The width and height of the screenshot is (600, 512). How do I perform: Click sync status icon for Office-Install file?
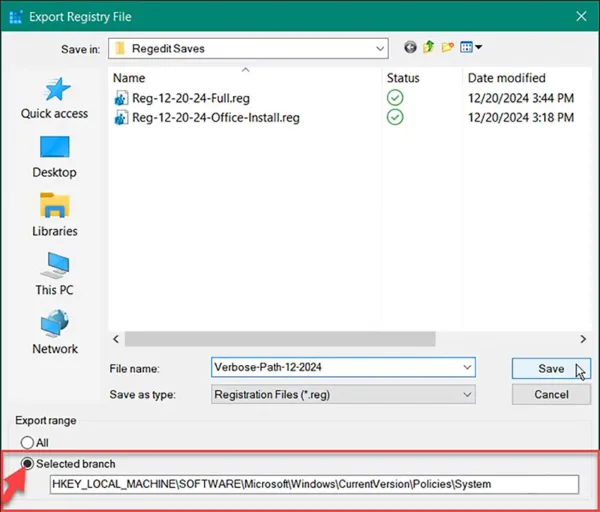tap(395, 117)
